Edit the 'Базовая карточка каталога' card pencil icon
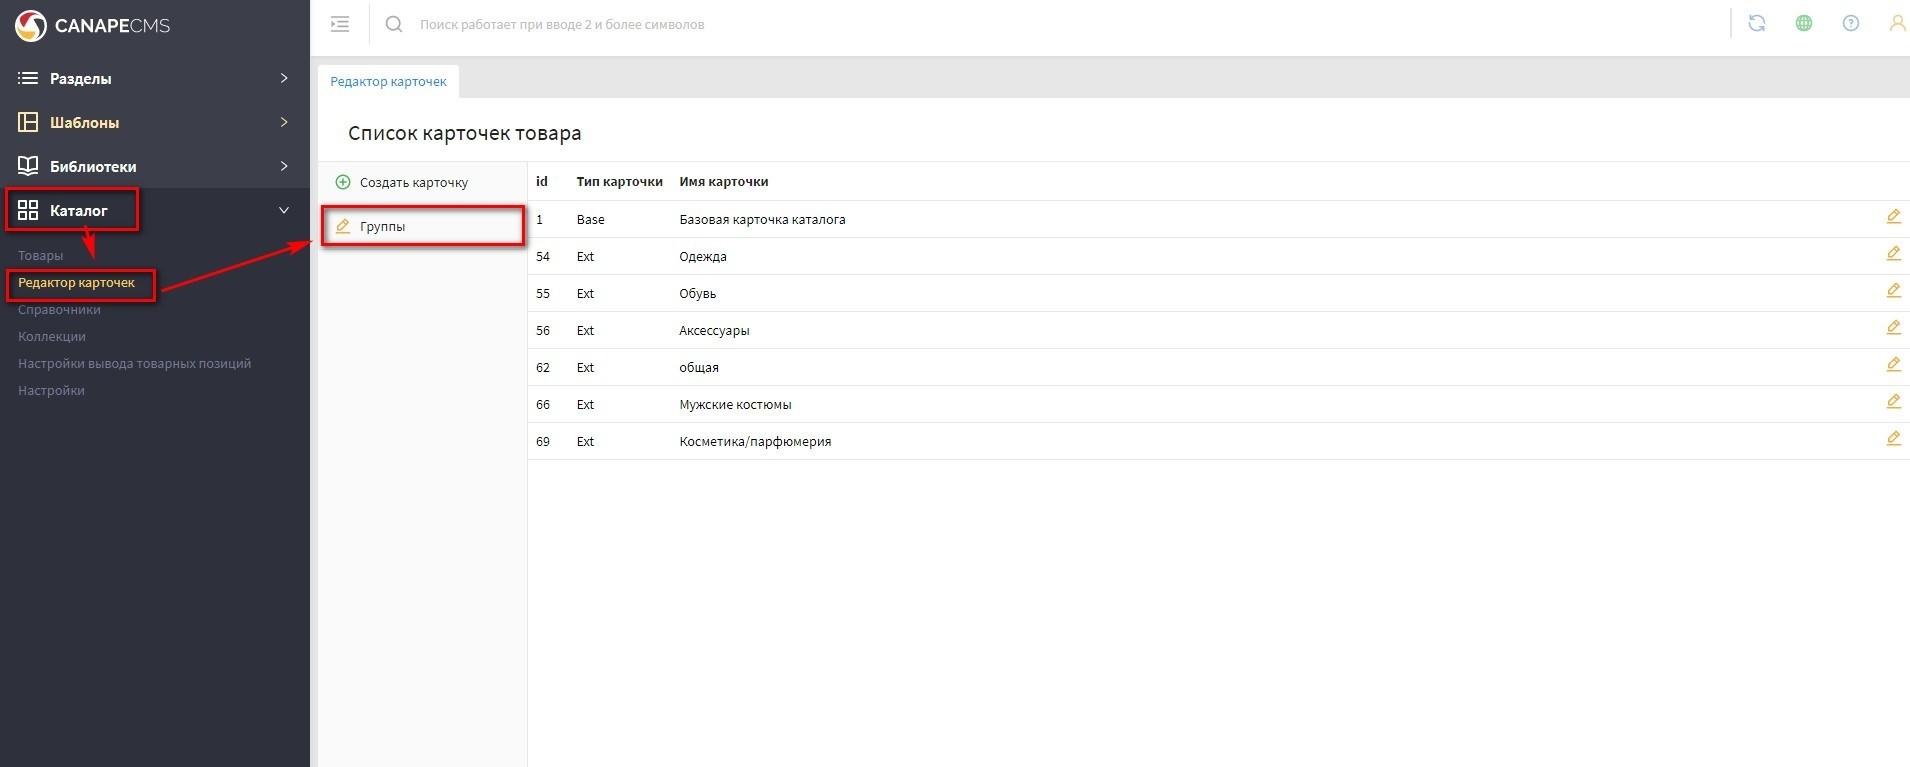The height and width of the screenshot is (767, 1910). (1893, 217)
